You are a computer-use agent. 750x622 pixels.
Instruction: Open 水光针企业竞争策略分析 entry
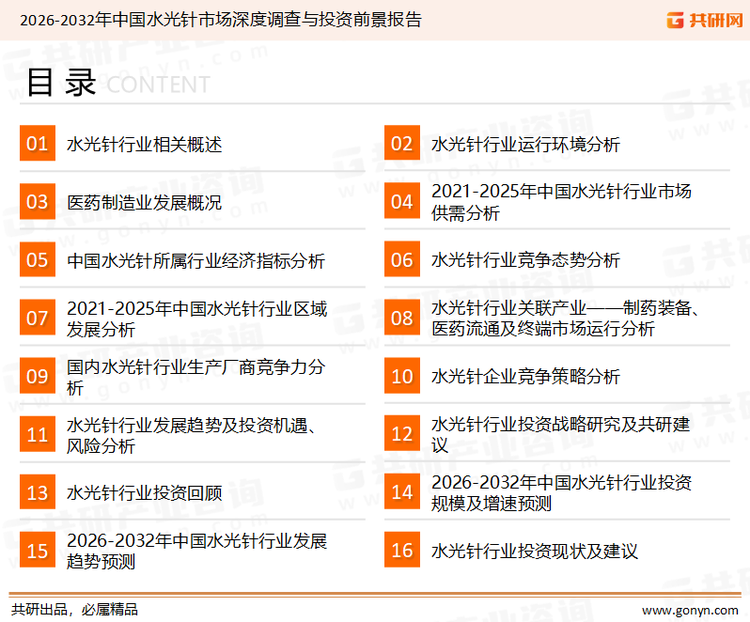point(525,377)
